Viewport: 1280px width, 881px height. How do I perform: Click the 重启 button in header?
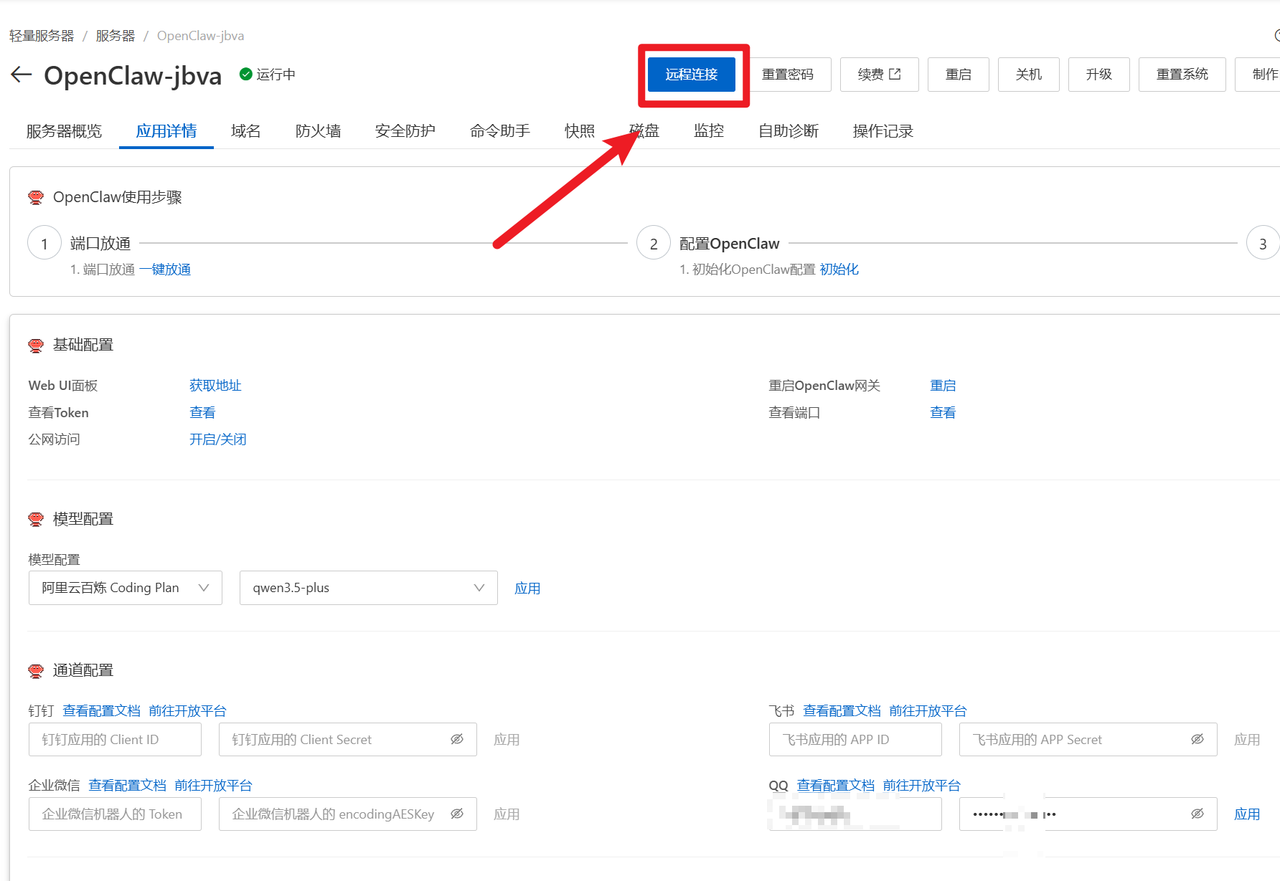(x=959, y=74)
